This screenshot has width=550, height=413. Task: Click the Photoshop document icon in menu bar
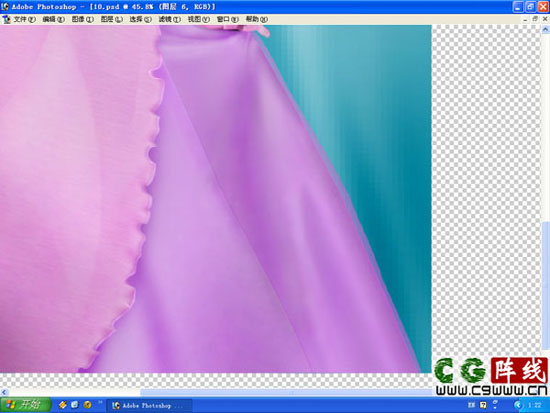coord(6,19)
